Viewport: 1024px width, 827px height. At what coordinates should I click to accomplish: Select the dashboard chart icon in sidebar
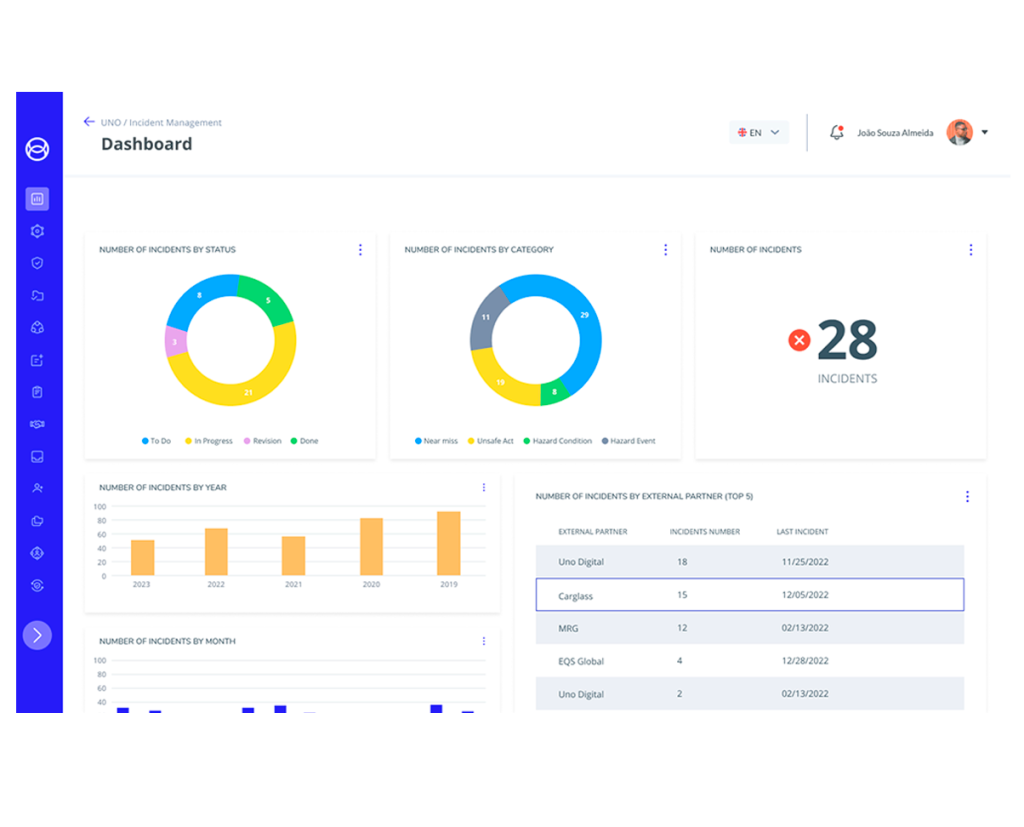point(37,199)
